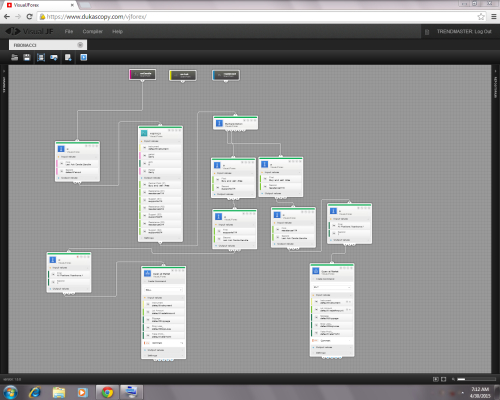Open the SELL trade command dropdown in the right Open at Market block
Image resolution: width=500 pixels, height=400 pixels.
tap(332, 287)
